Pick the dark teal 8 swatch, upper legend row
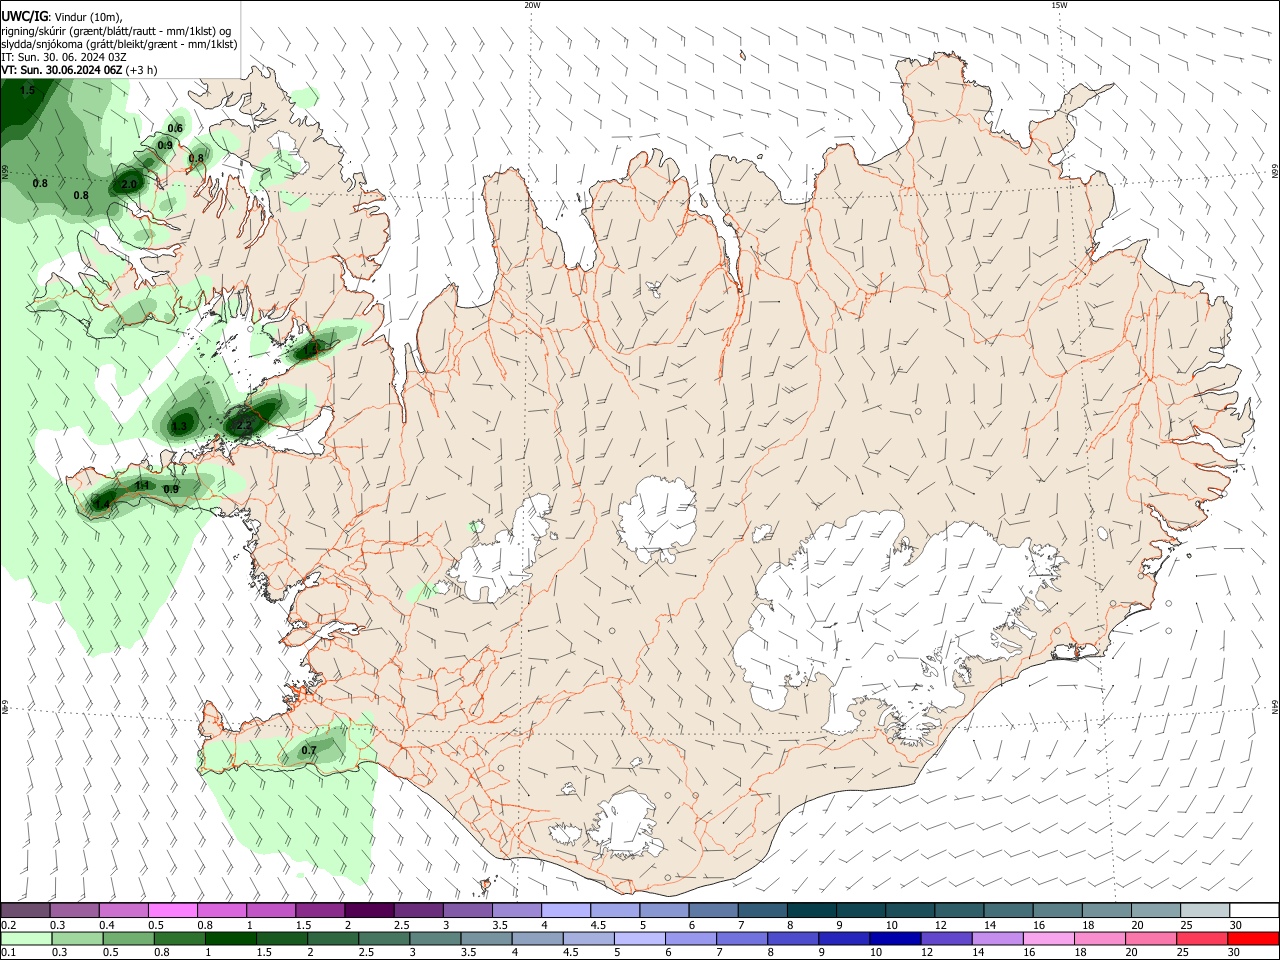This screenshot has height=960, width=1280. click(x=812, y=910)
